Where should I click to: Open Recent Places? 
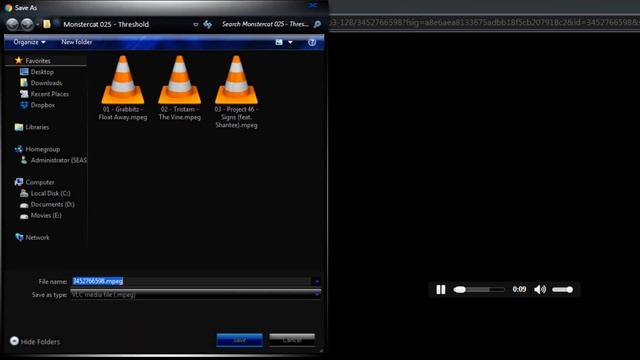coord(49,94)
